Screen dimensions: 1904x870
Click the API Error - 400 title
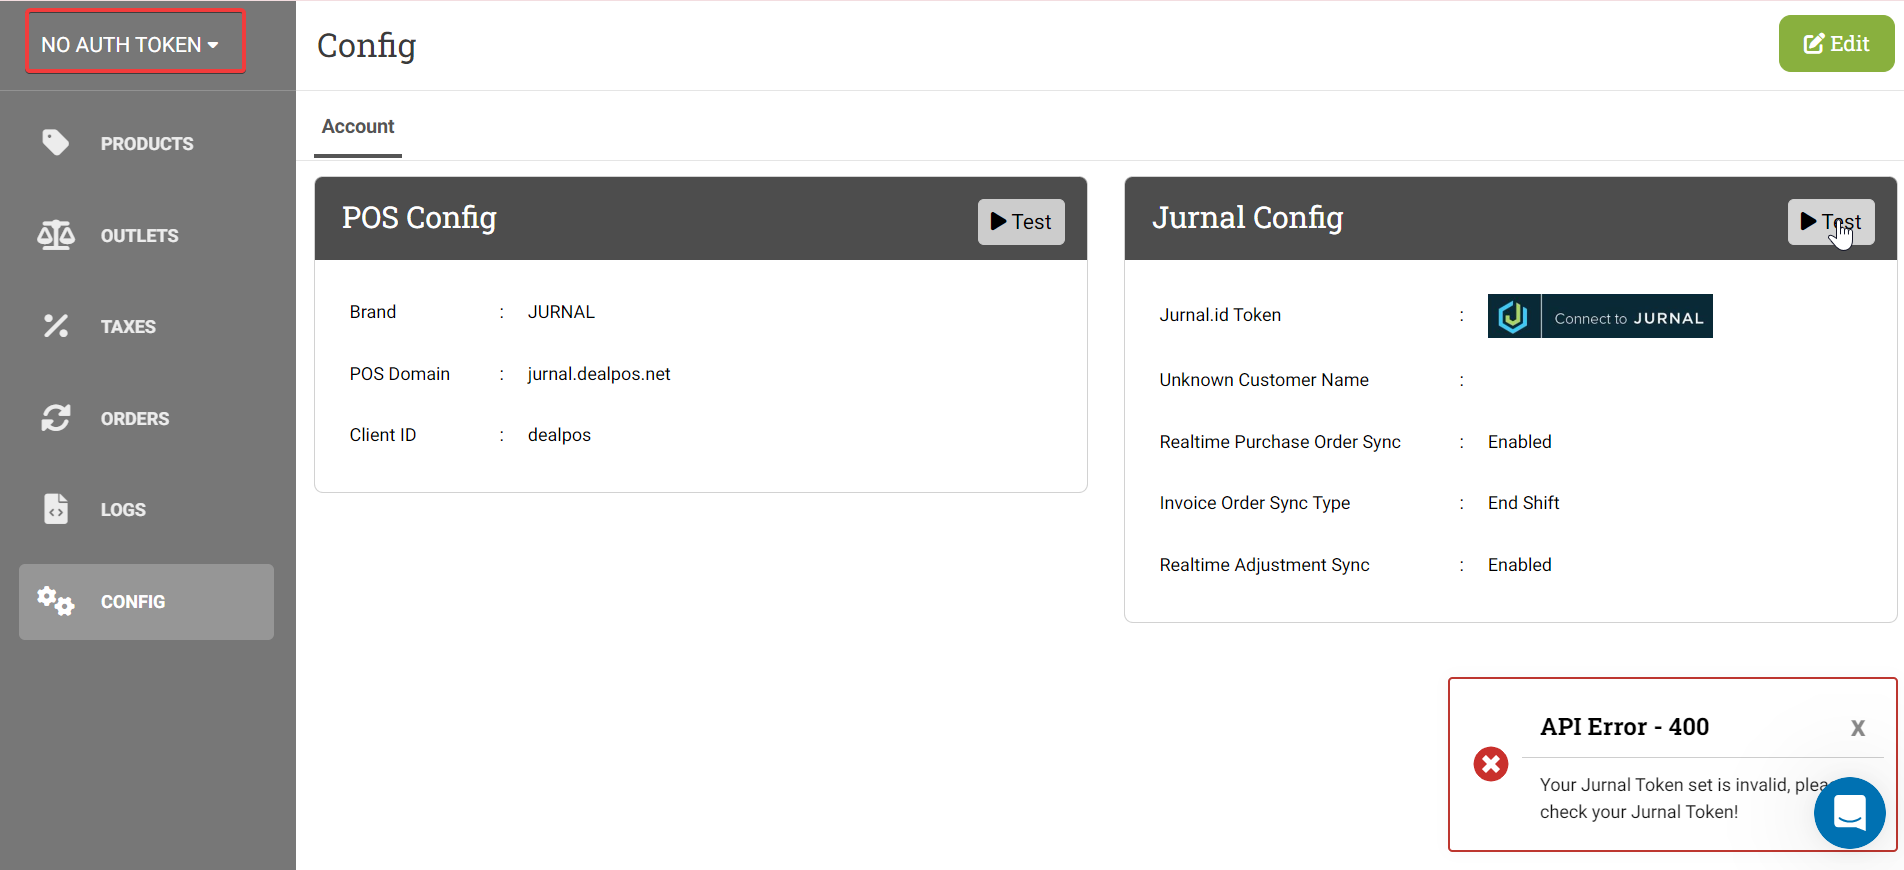pos(1624,727)
